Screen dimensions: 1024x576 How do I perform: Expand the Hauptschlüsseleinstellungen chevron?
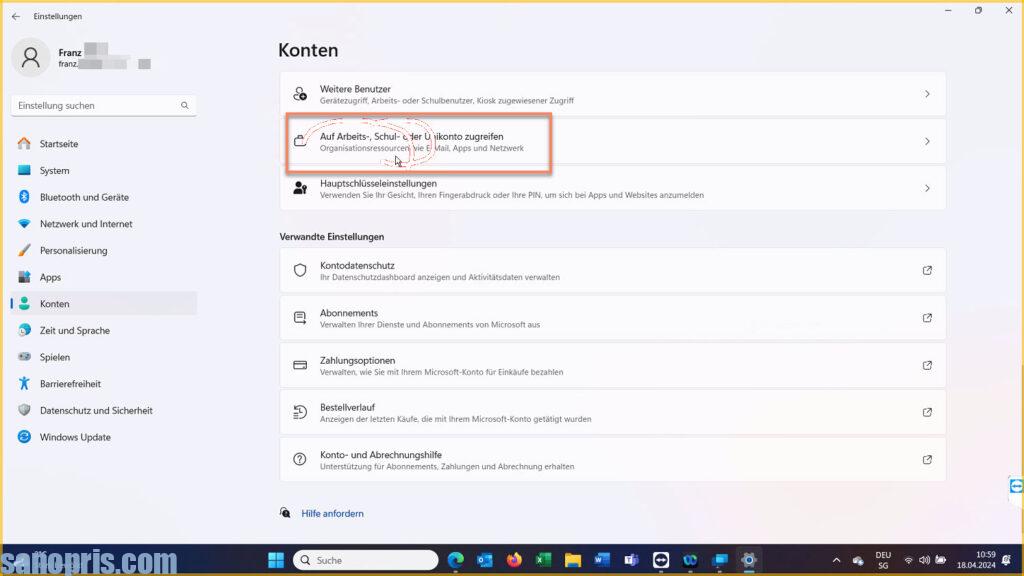(x=927, y=188)
